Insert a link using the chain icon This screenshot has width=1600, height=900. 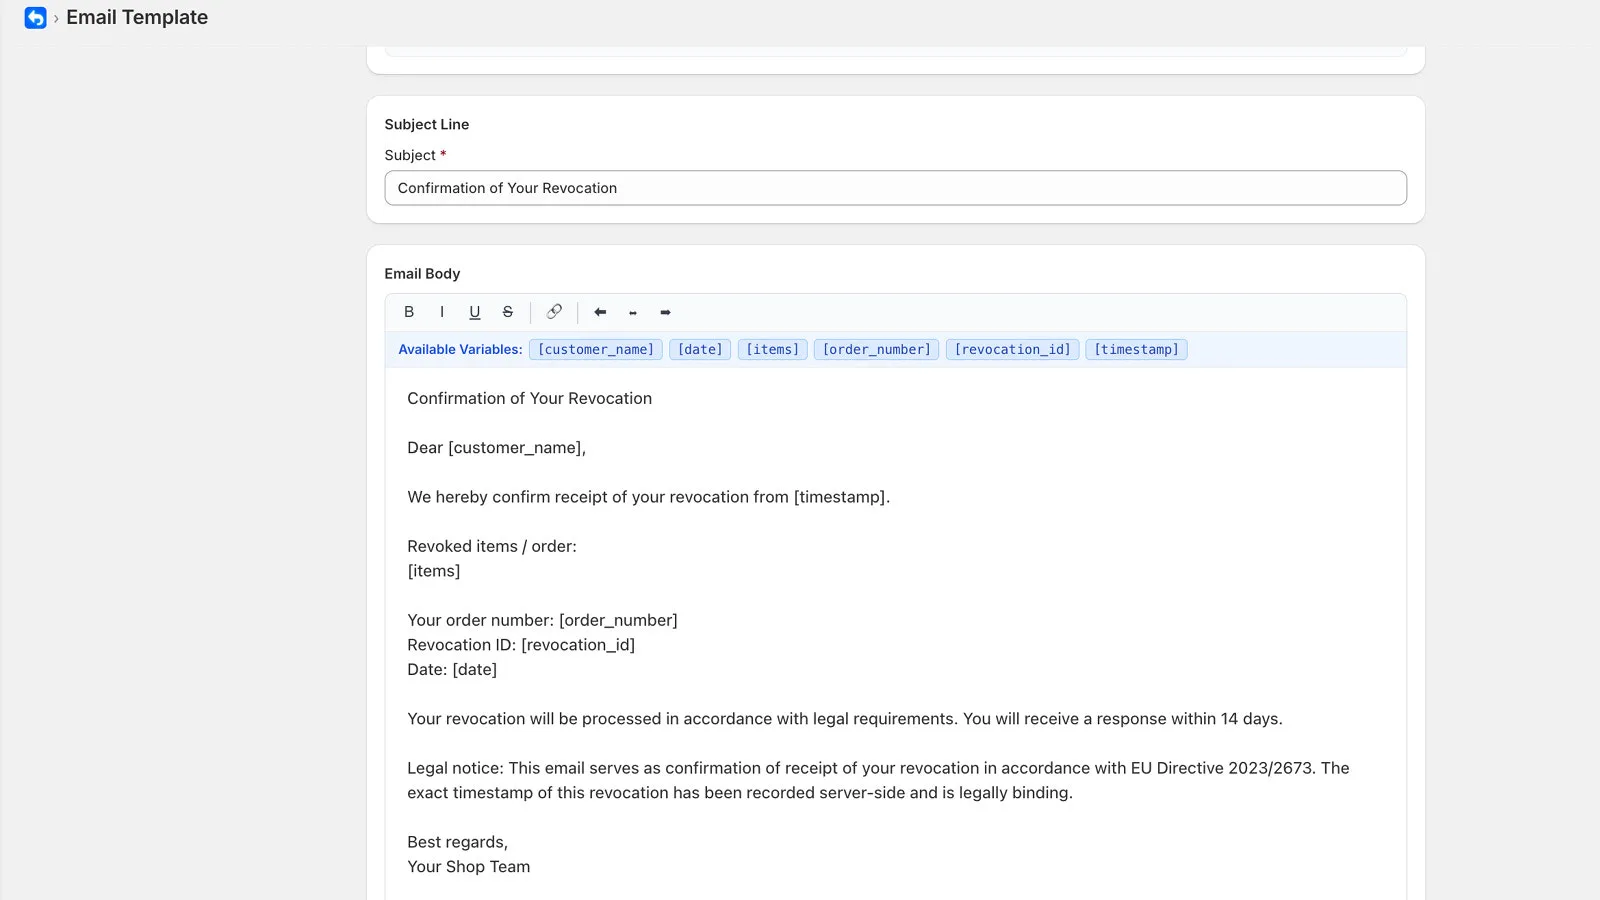(x=554, y=312)
